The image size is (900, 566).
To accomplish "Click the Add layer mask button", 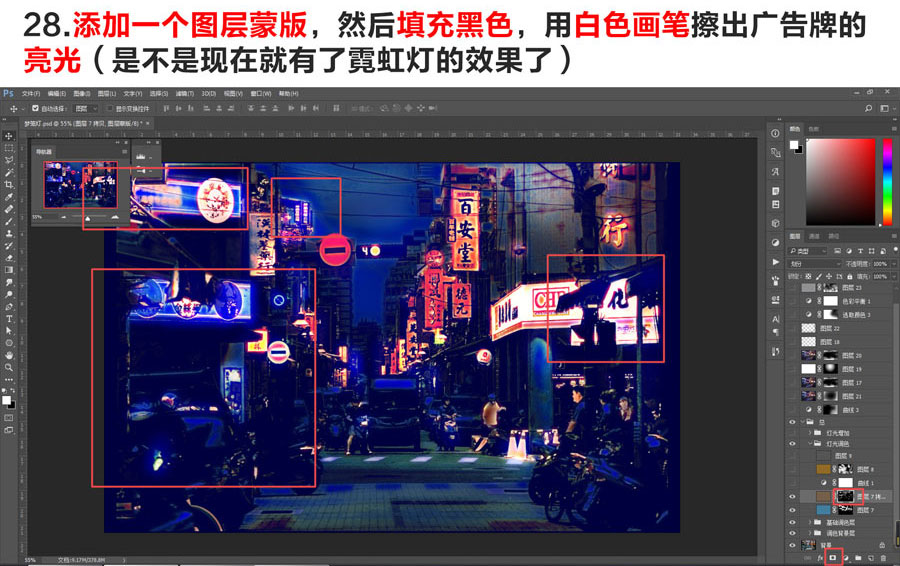I will (832, 557).
